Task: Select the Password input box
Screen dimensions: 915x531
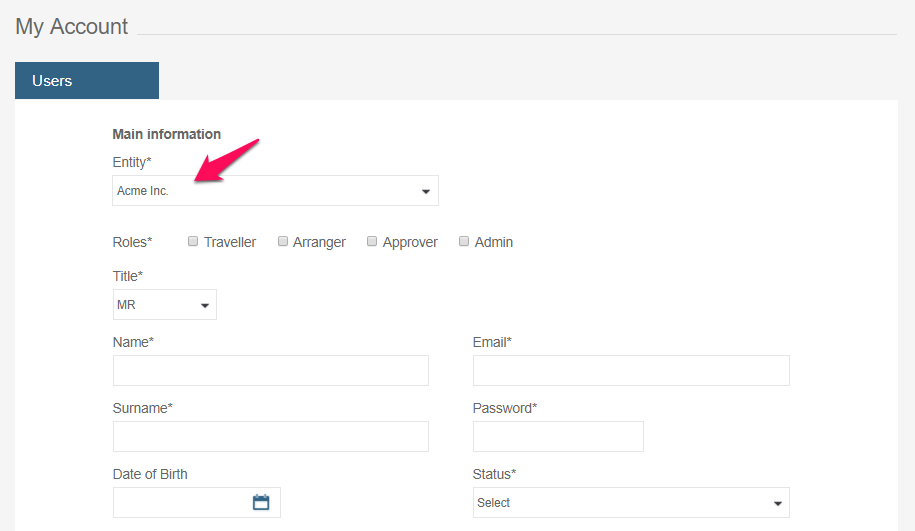Action: (558, 436)
